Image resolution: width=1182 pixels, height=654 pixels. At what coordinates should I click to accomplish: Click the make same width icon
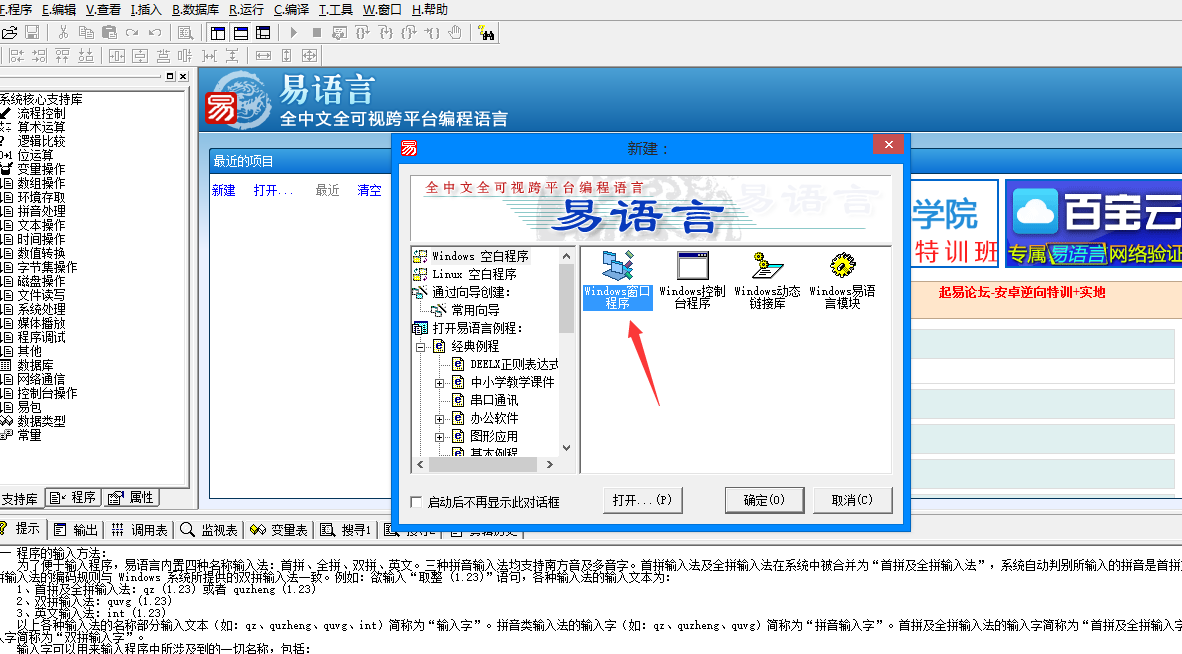263,55
